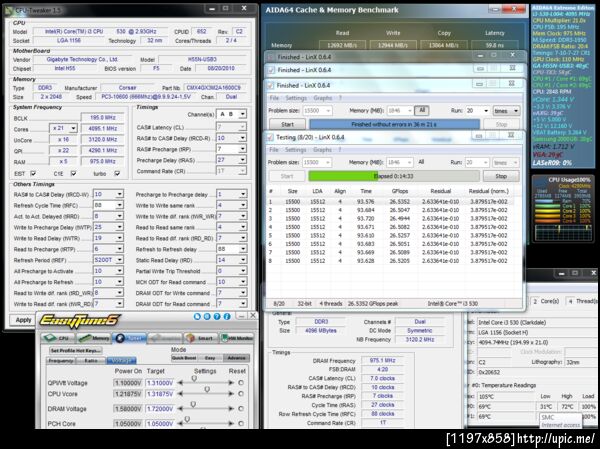Select the PCH Core reset radio button
Screen dimensions: 600x449
pos(241,423)
